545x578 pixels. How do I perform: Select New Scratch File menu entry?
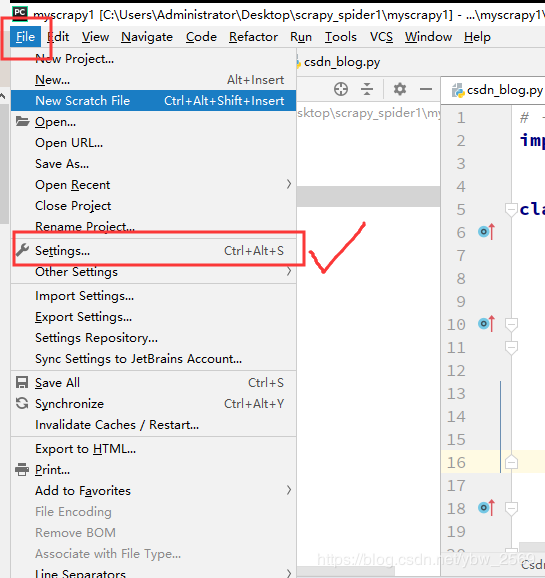153,100
